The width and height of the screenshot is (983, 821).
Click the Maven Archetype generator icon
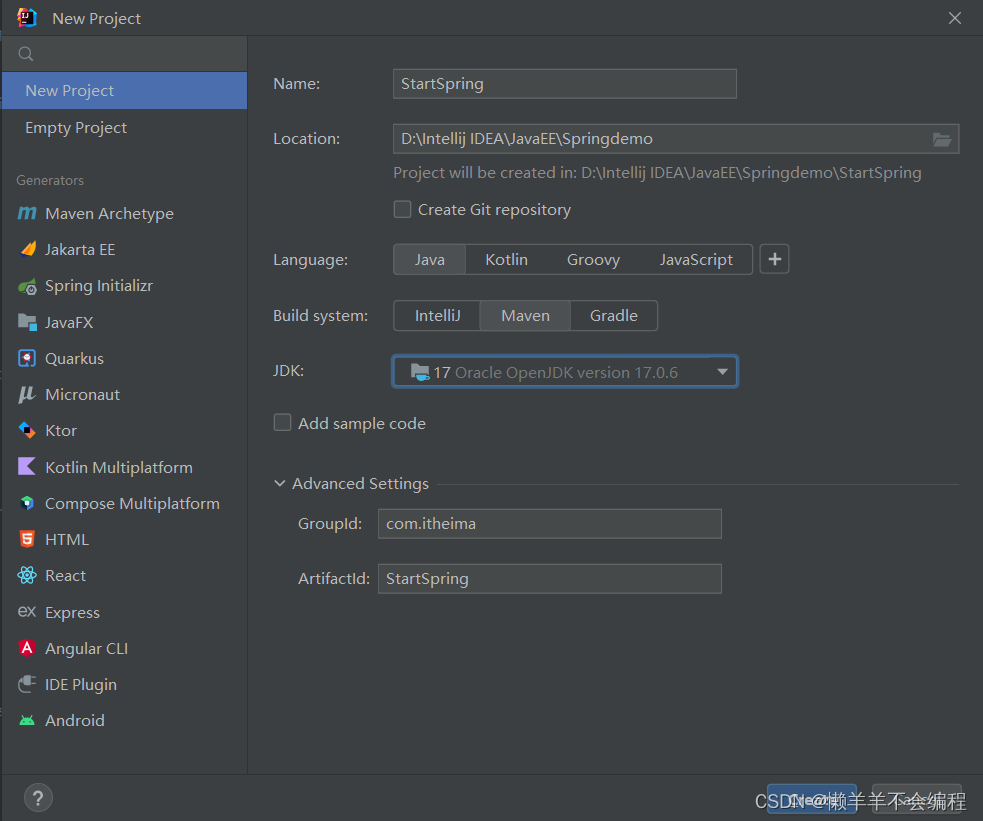[x=27, y=213]
